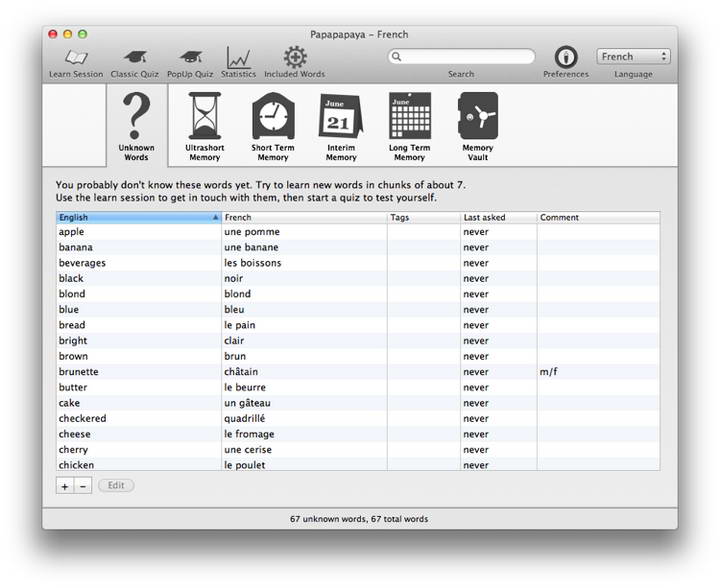Viewport: 720px width, 588px height.
Task: Zoom the window with the green button
Action: 83,34
